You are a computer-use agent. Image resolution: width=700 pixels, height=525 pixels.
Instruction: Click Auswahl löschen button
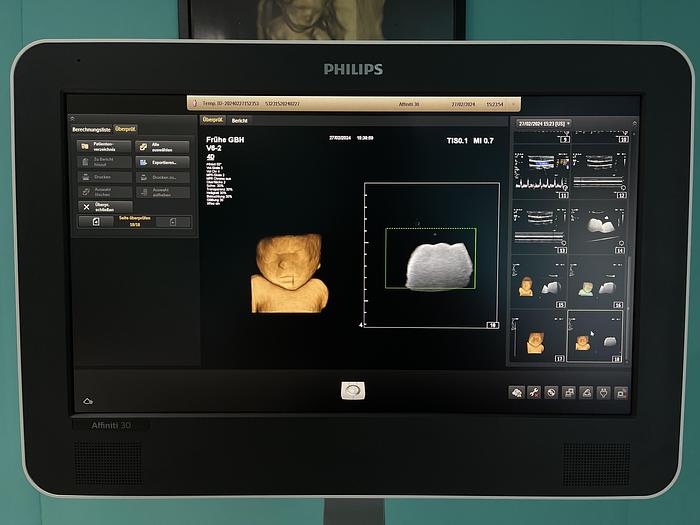coord(104,192)
